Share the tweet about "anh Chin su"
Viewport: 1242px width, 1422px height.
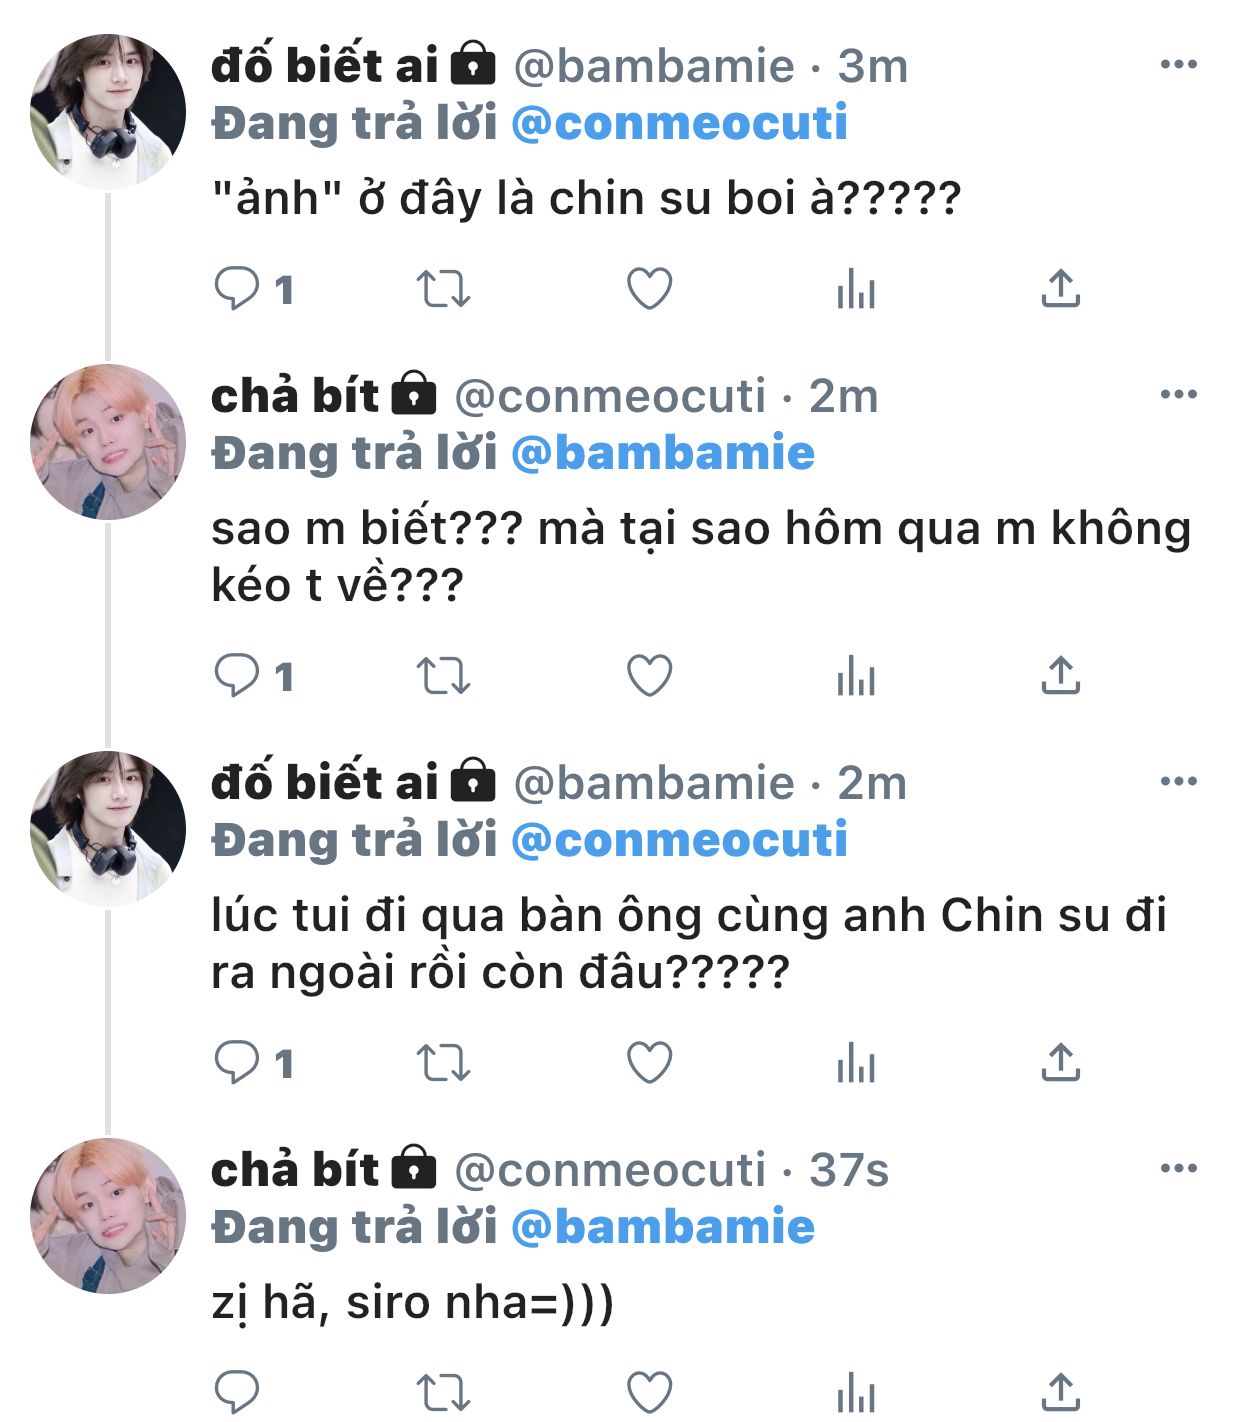point(1060,1063)
